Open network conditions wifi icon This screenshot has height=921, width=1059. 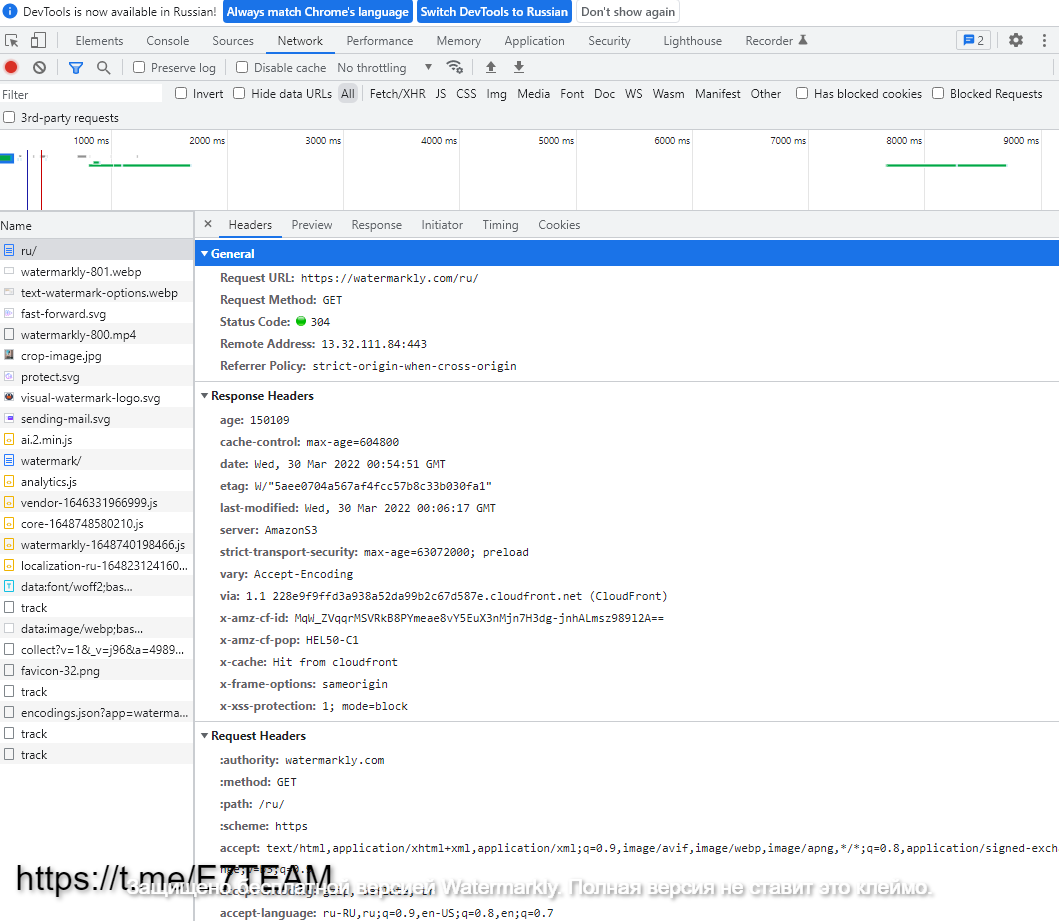(455, 67)
